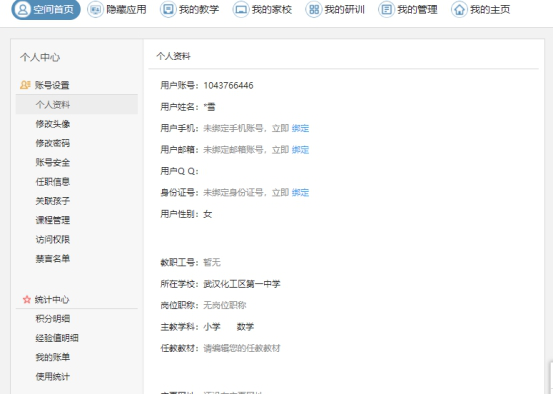Open 积分明细 under 统计中心
This screenshot has width=554, height=395.
pyautogui.click(x=53, y=319)
